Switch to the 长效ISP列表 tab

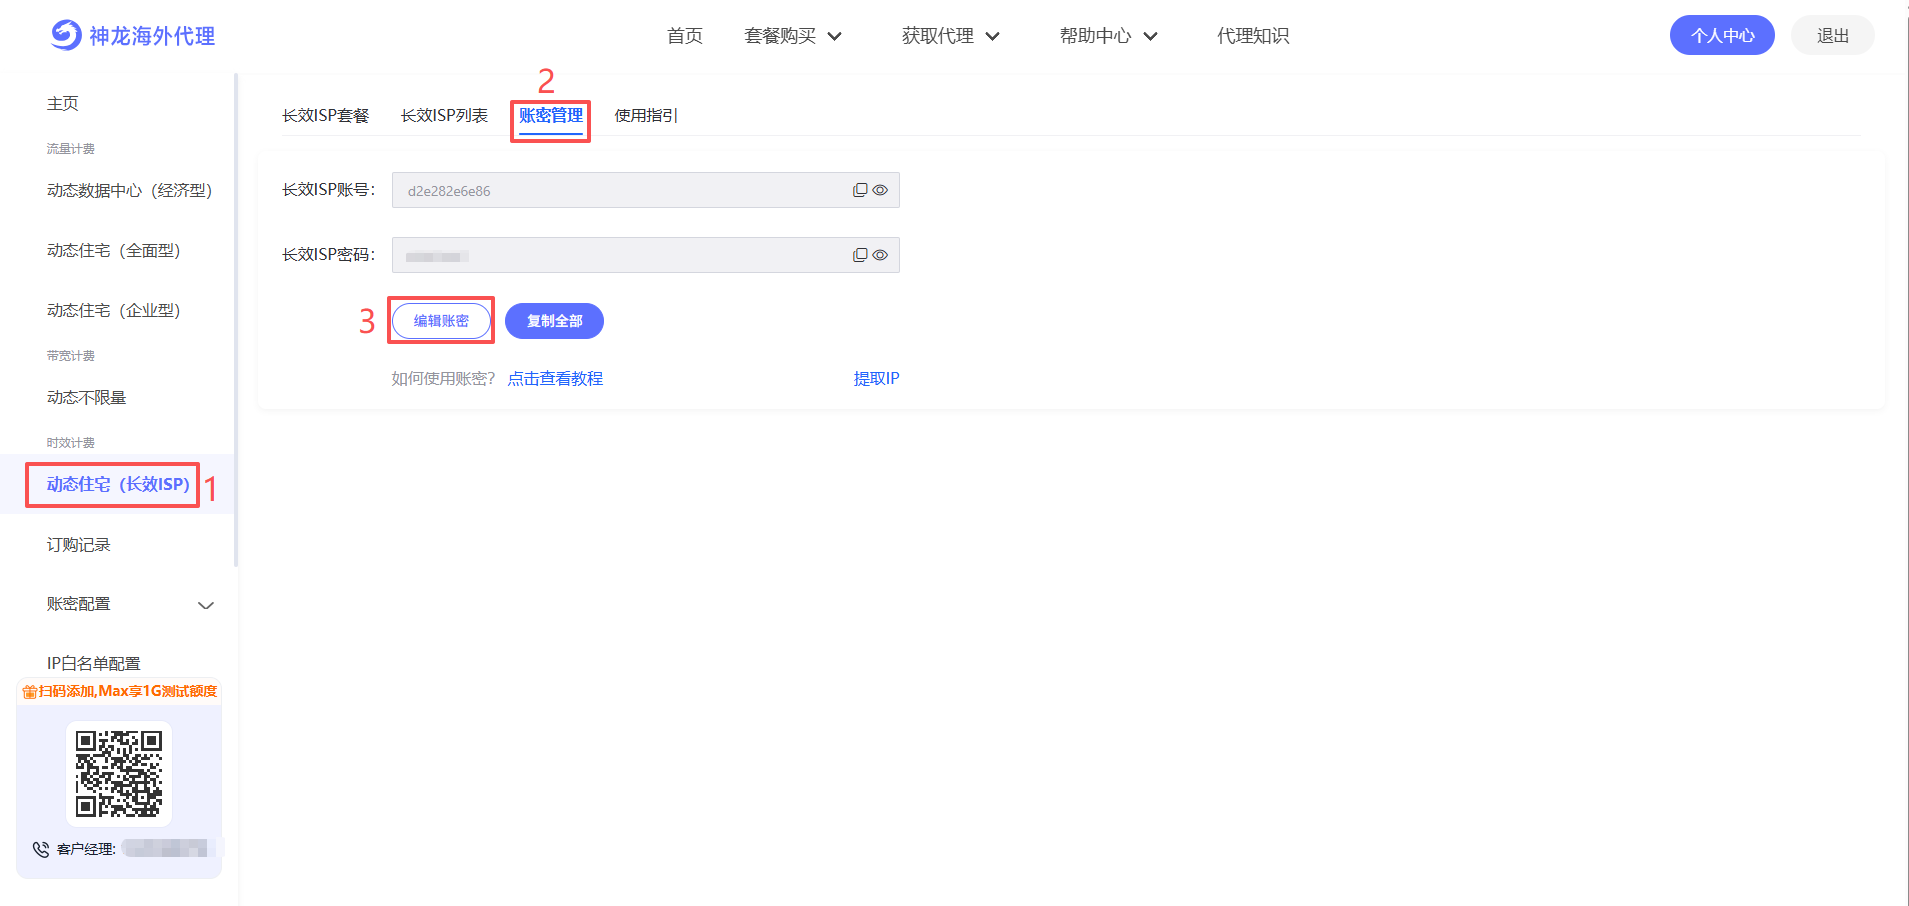click(444, 116)
